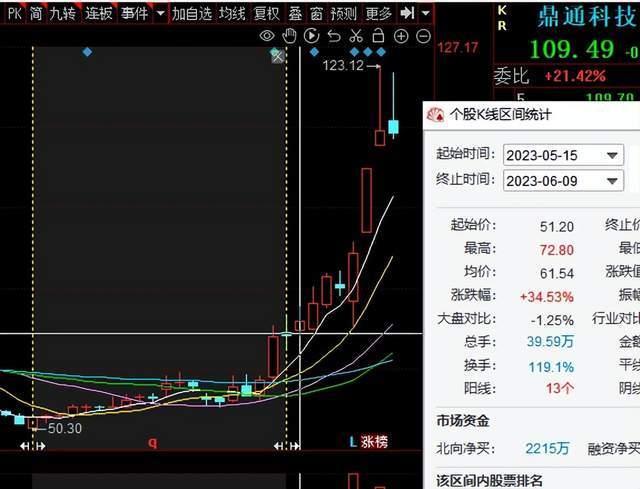The width and height of the screenshot is (640, 489).
Task: Open the 九转 indicator
Action: click(x=62, y=13)
